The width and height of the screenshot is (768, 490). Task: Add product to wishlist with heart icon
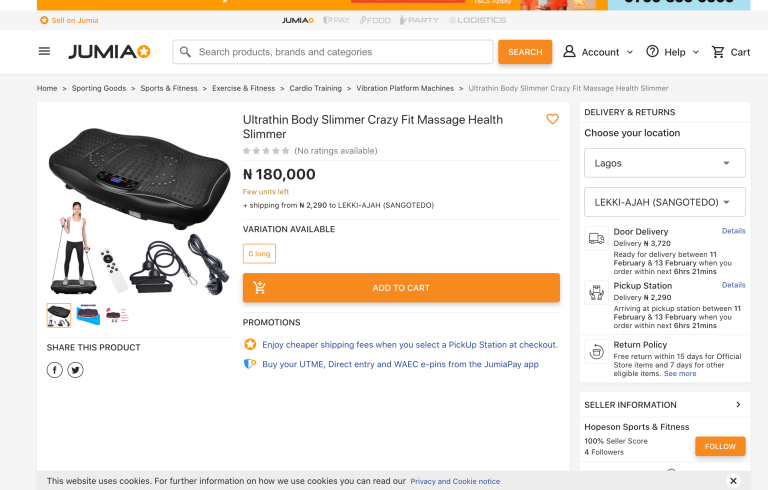point(552,119)
